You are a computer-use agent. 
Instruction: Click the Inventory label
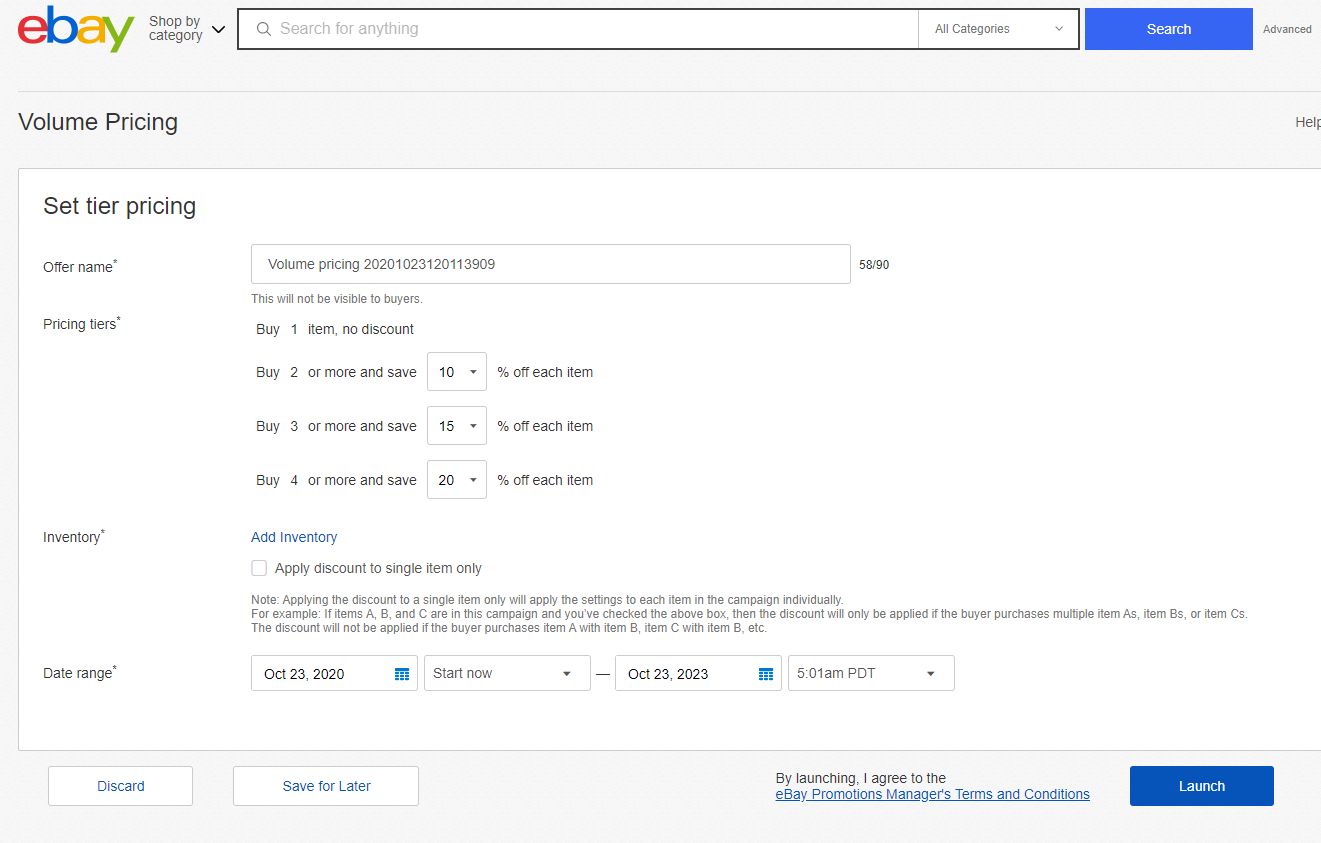(74, 536)
